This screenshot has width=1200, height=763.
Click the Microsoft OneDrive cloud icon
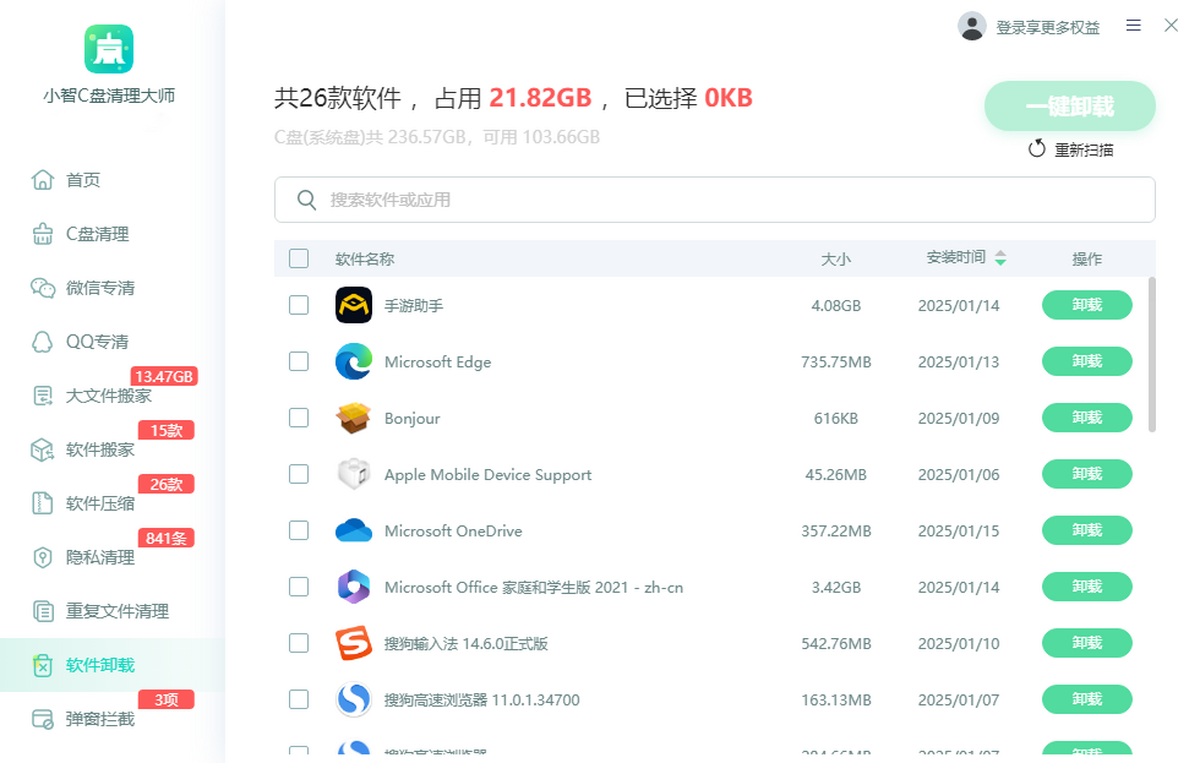(354, 531)
